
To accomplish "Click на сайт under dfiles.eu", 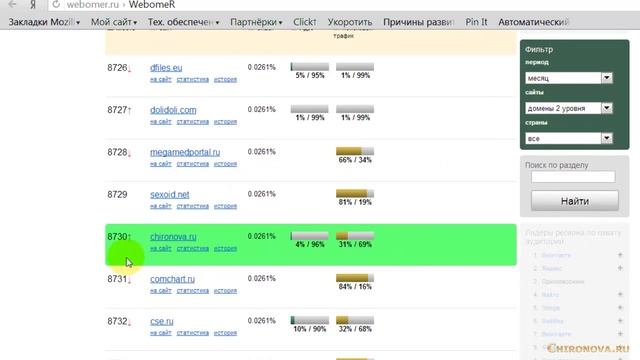I will [160, 80].
